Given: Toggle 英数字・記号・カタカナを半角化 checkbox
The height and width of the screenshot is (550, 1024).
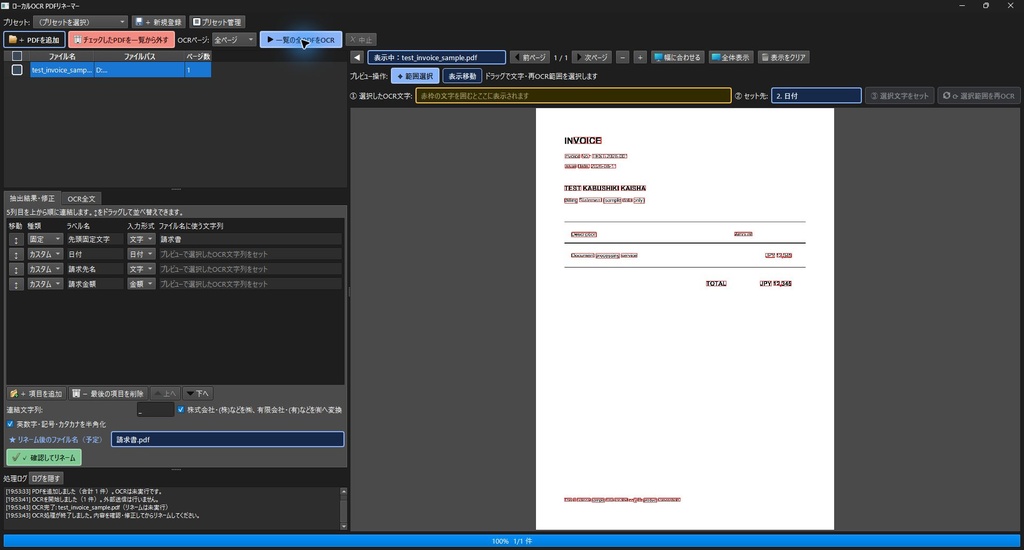Looking at the screenshot, I should (10, 425).
